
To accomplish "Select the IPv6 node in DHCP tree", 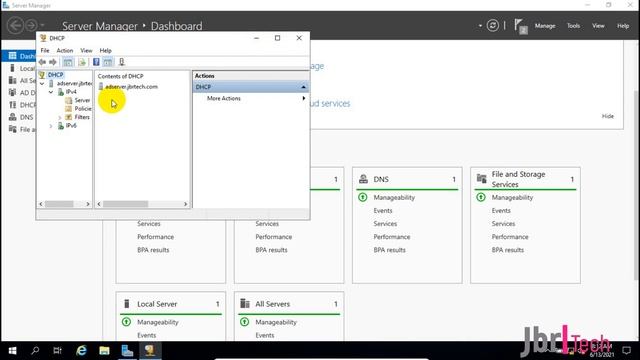I will (71, 126).
